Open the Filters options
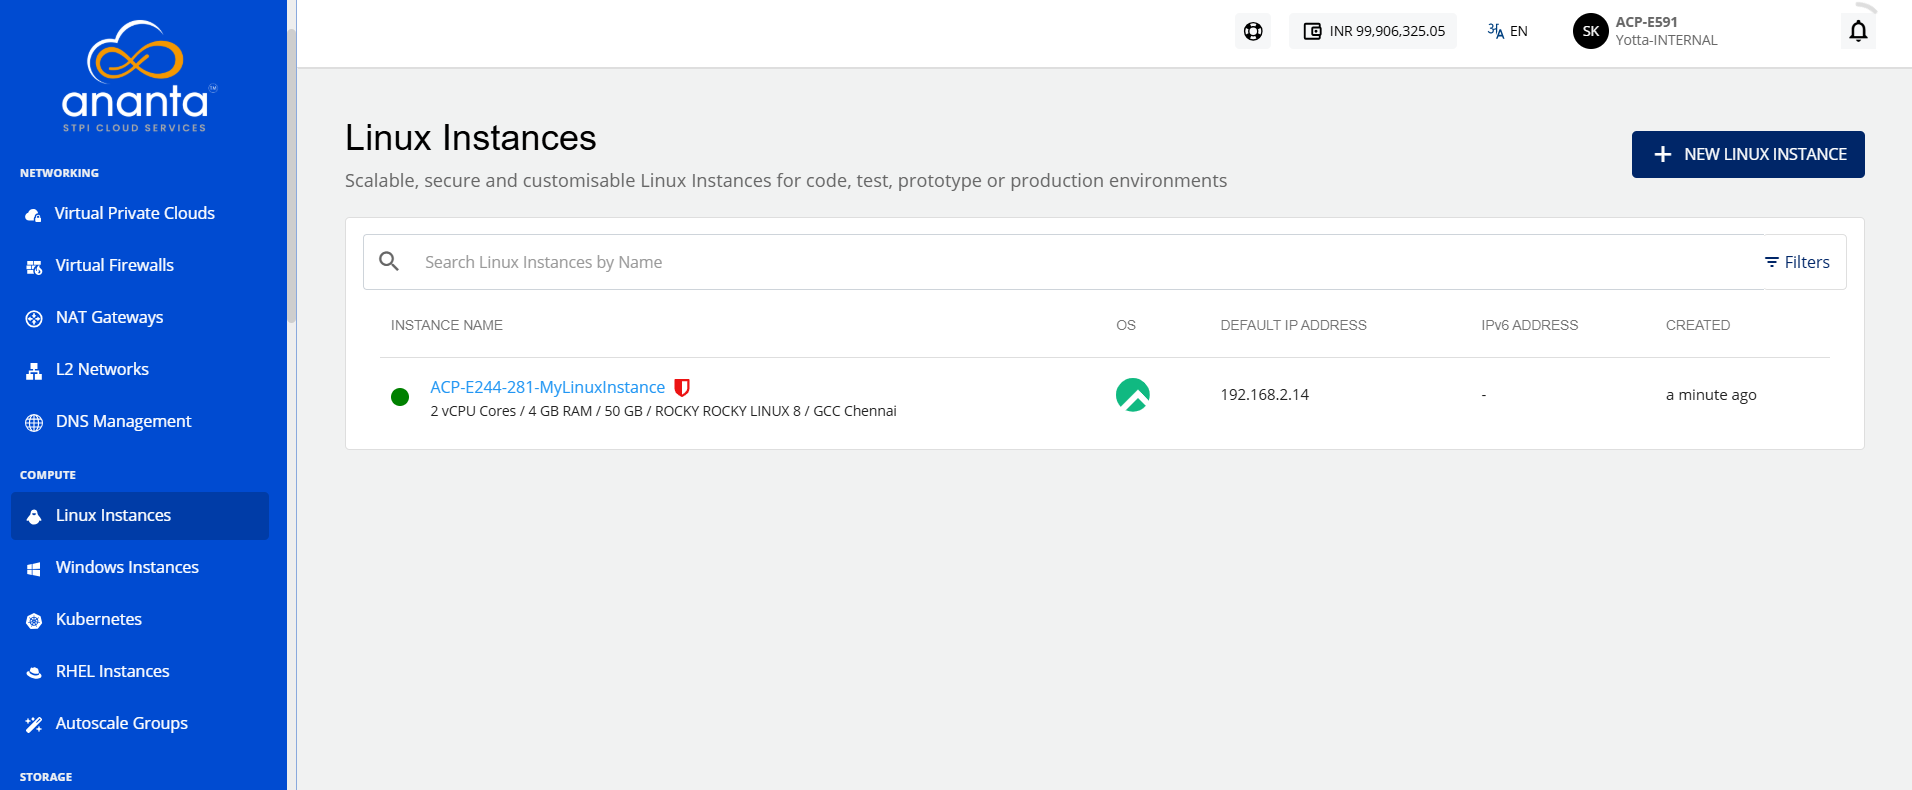Image resolution: width=1912 pixels, height=790 pixels. point(1797,262)
